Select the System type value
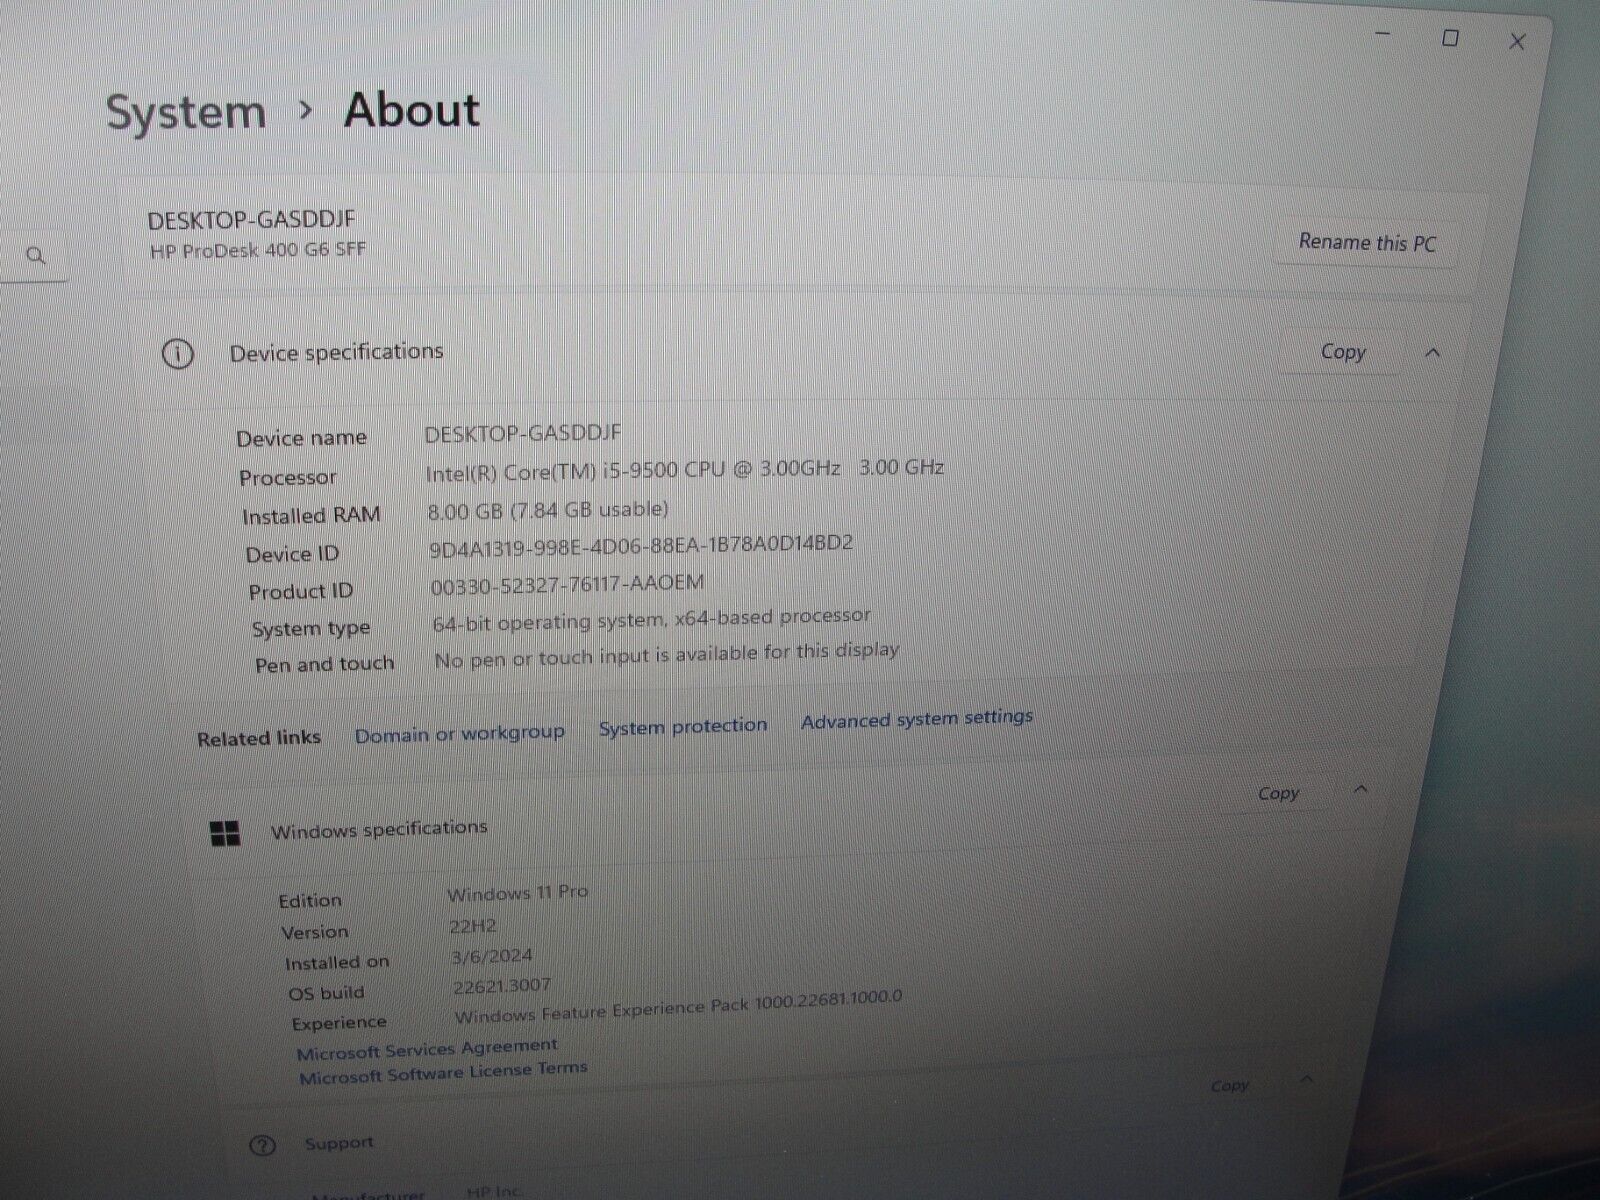The height and width of the screenshot is (1200, 1600). 651,620
